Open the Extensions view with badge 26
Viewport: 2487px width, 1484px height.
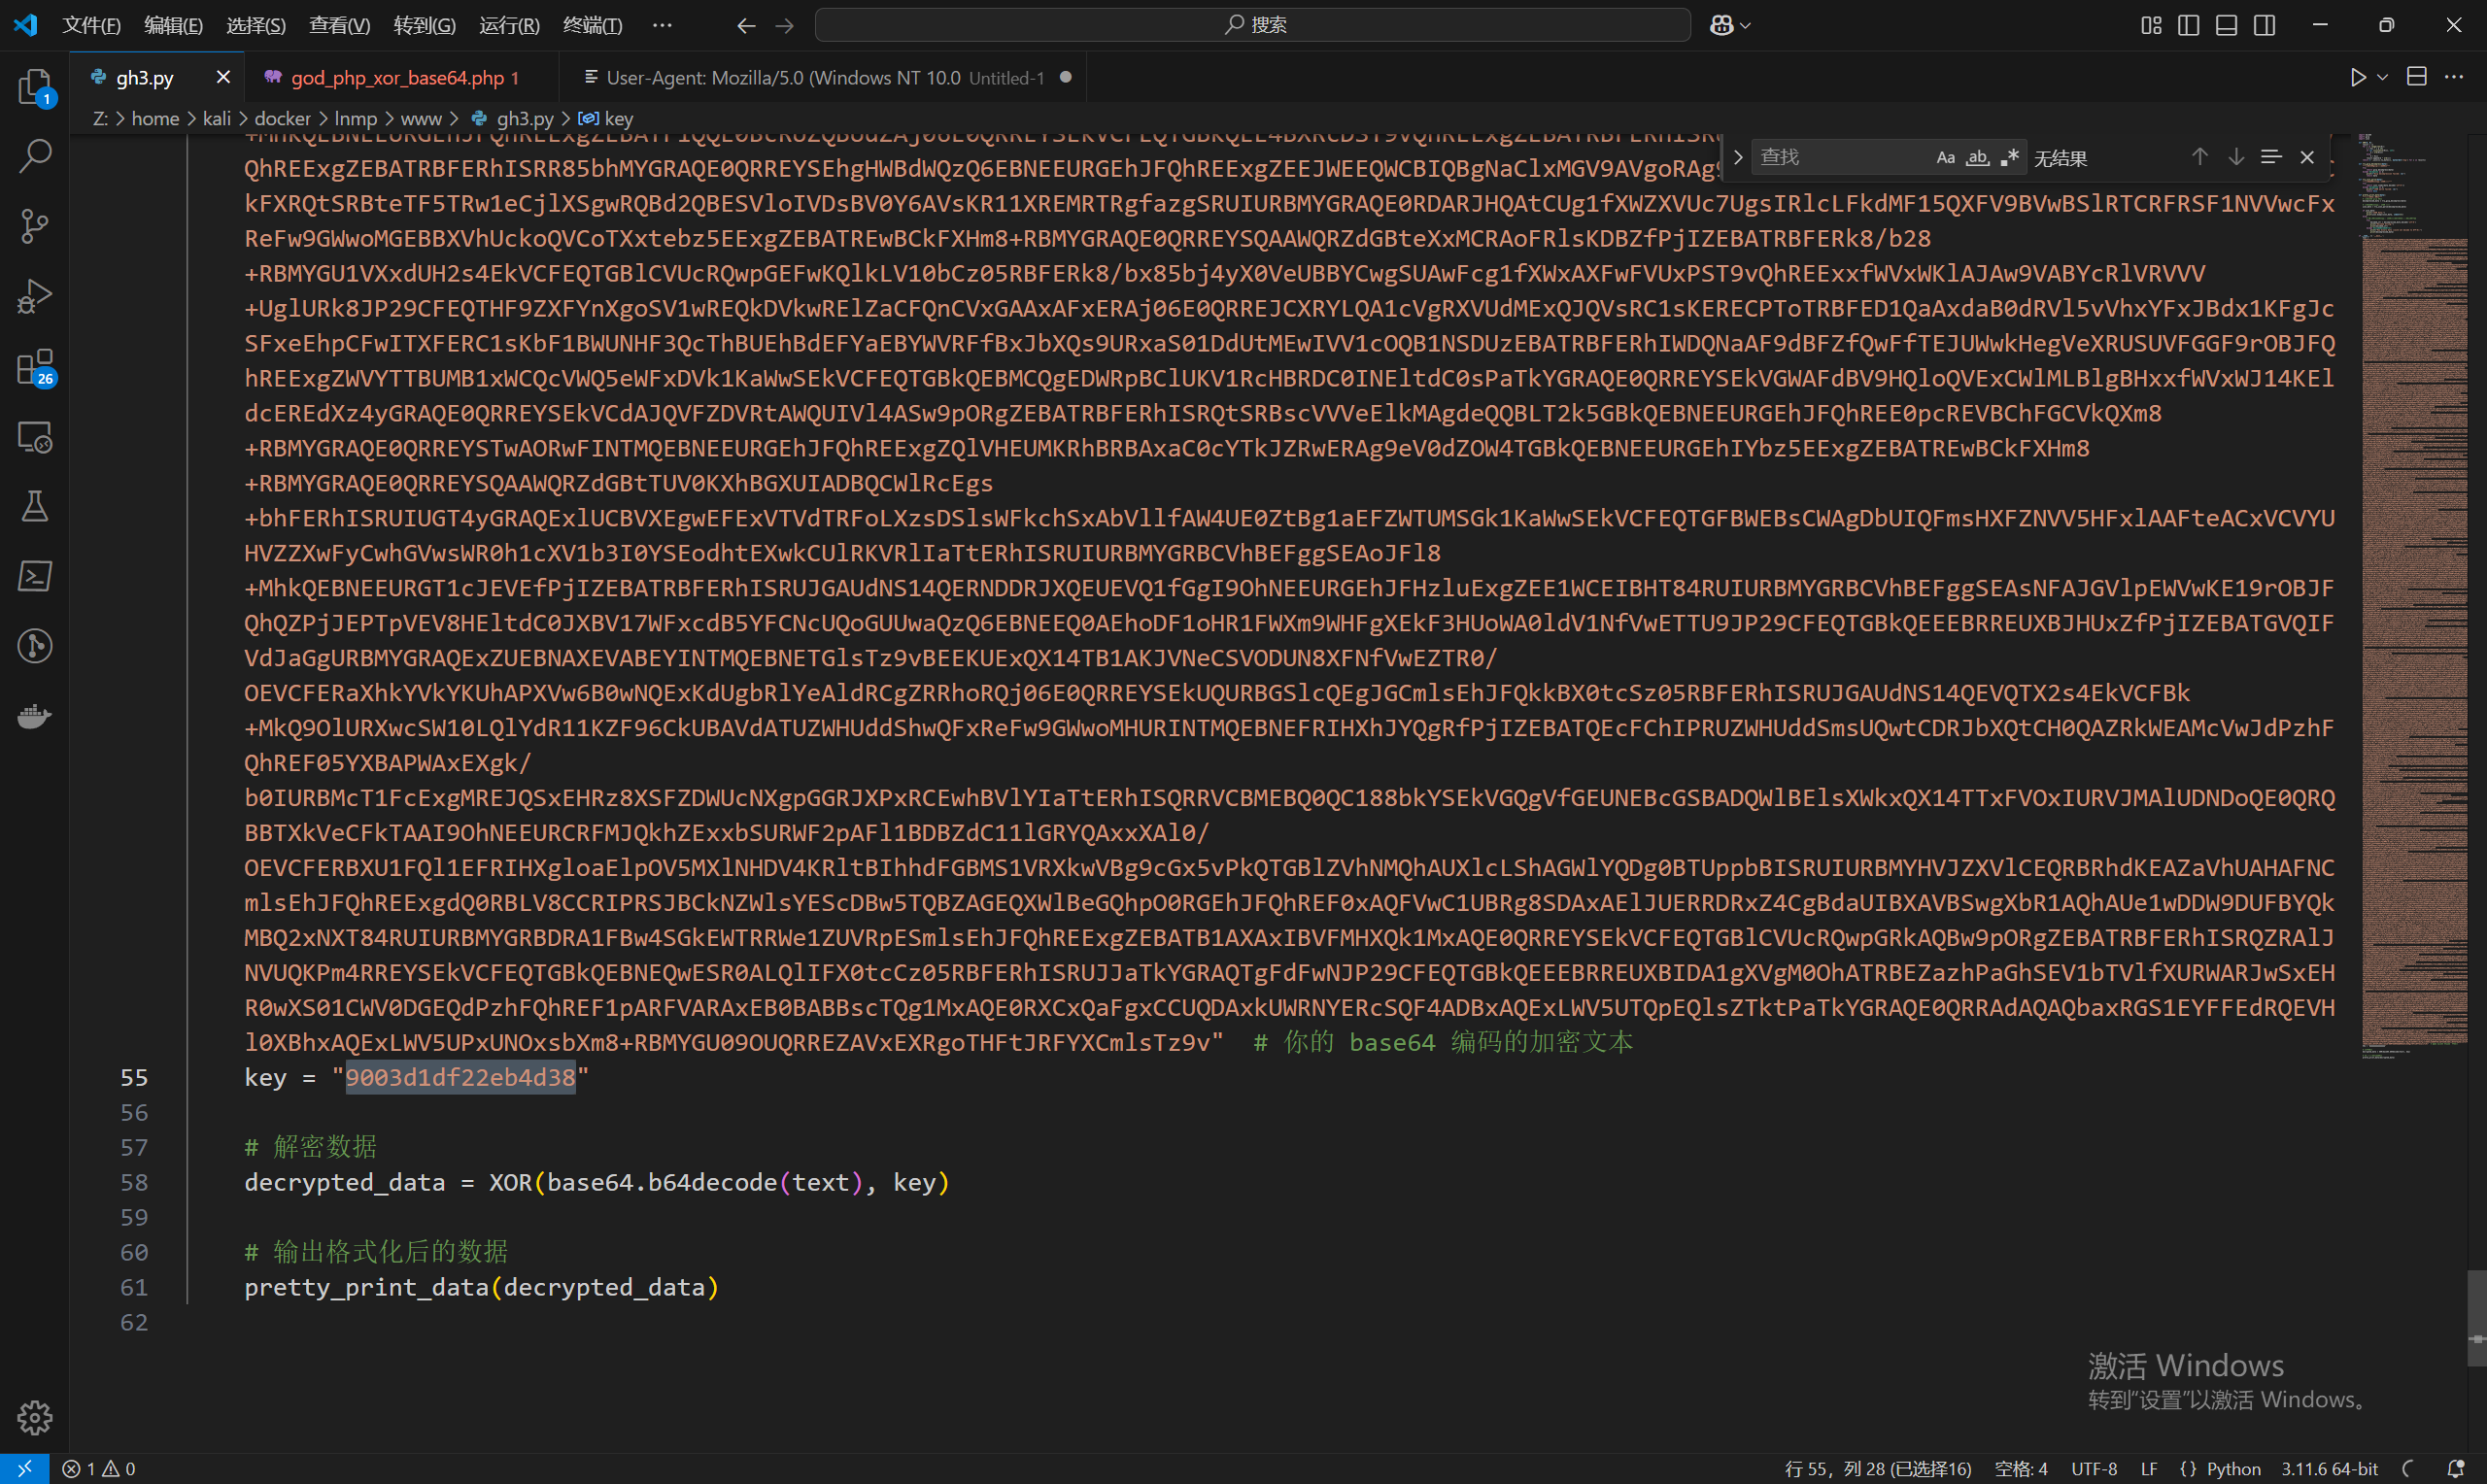[34, 367]
